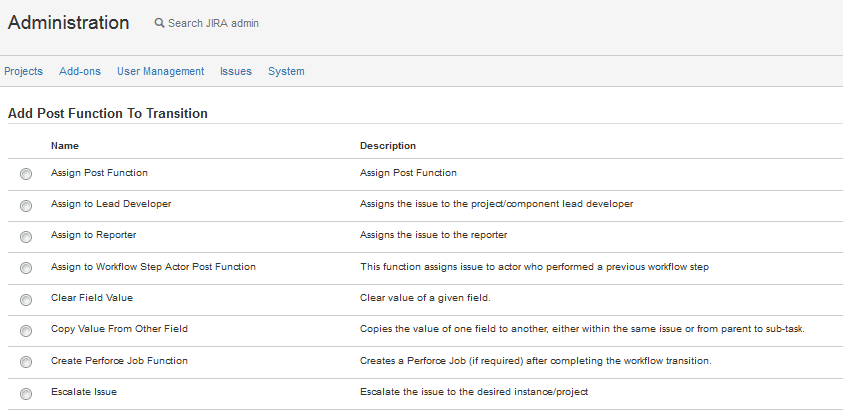843x410 pixels.
Task: Click the Clear Field Value function name
Action: (x=92, y=298)
